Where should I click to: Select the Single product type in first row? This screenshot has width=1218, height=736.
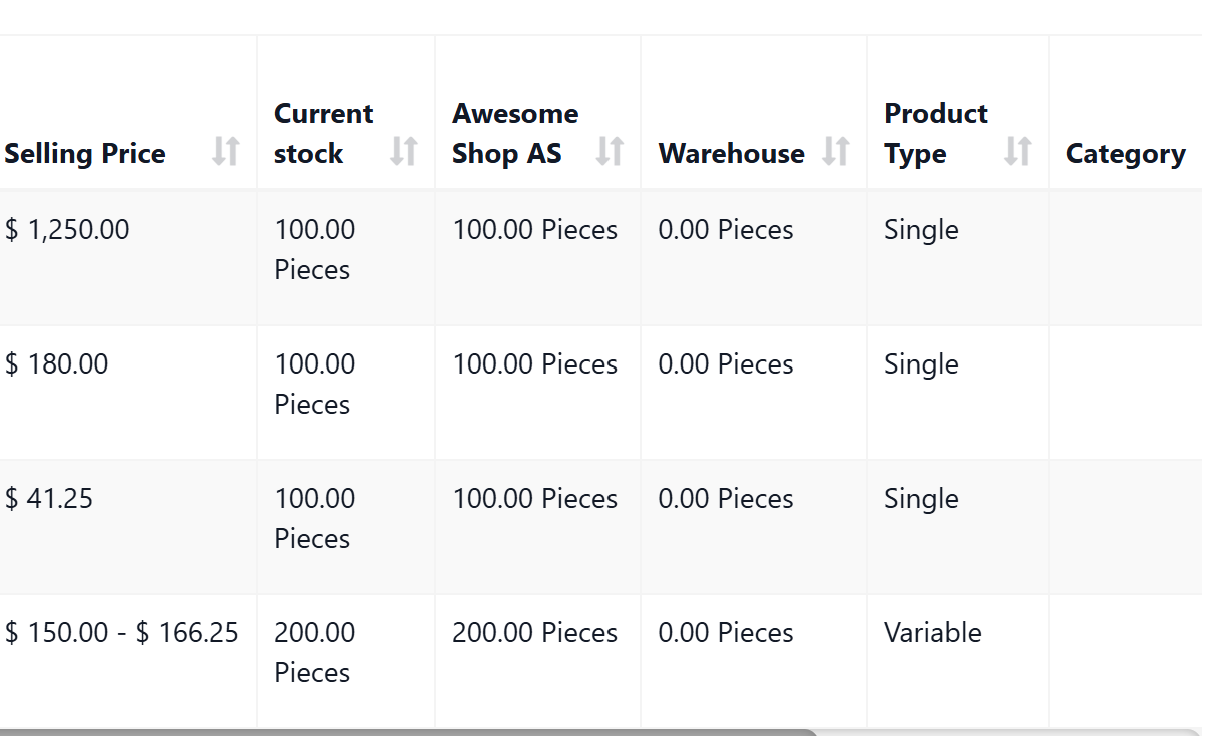tap(921, 229)
